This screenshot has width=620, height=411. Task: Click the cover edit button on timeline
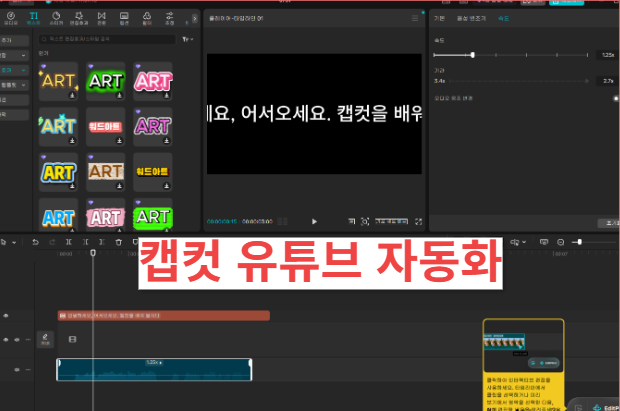(x=45, y=339)
